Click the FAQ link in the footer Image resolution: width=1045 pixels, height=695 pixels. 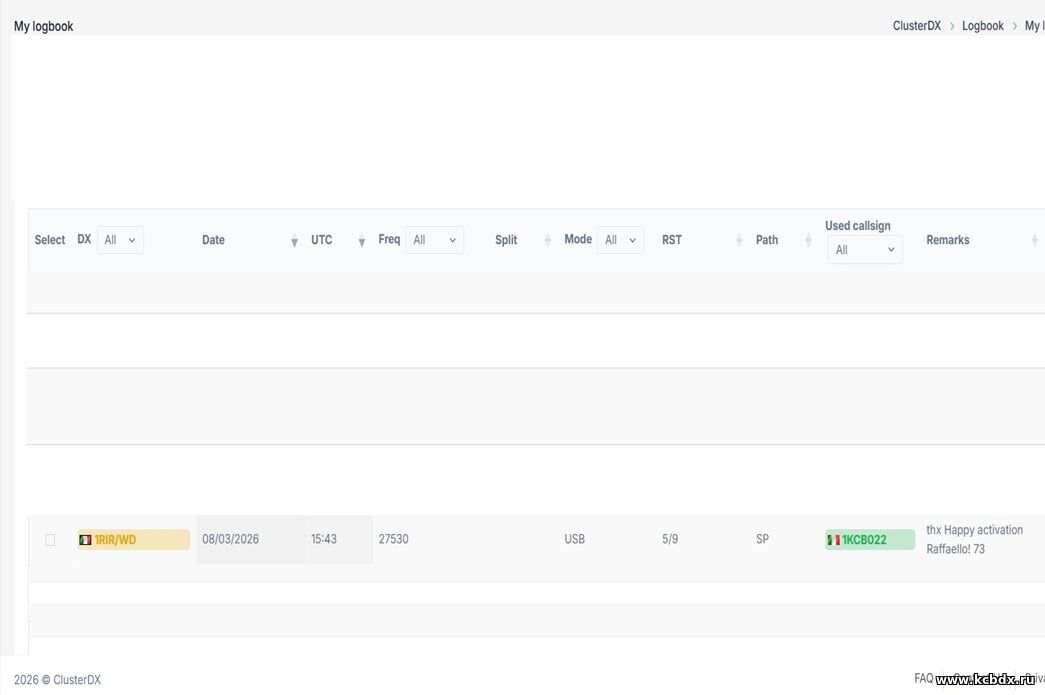[924, 678]
